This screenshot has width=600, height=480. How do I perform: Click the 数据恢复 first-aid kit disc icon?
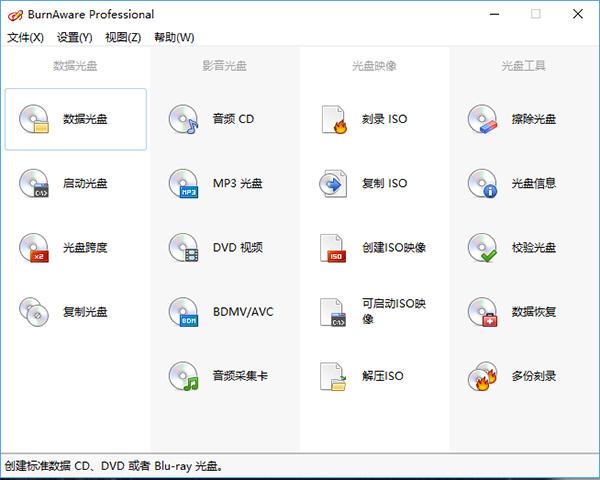[x=483, y=312]
